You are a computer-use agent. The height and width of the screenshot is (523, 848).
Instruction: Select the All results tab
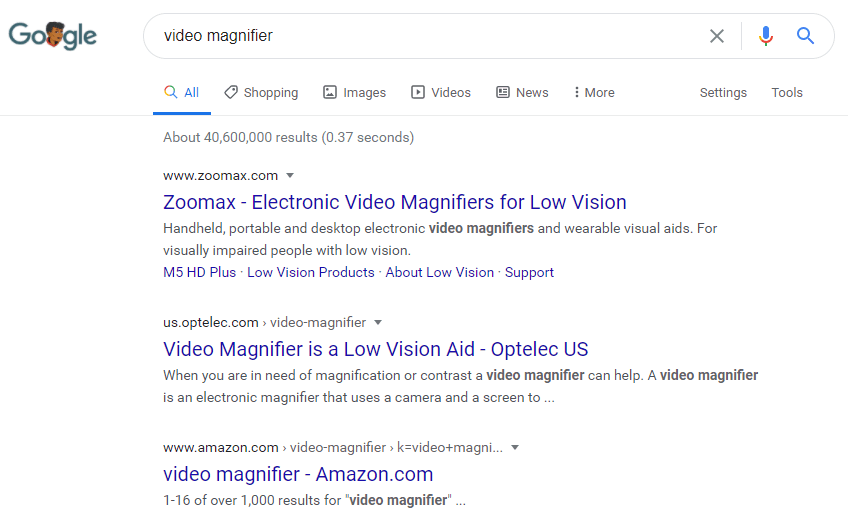coord(182,92)
